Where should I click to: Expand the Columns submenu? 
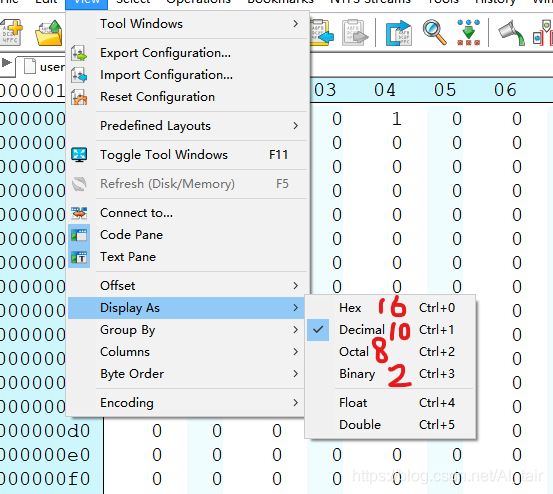point(186,352)
